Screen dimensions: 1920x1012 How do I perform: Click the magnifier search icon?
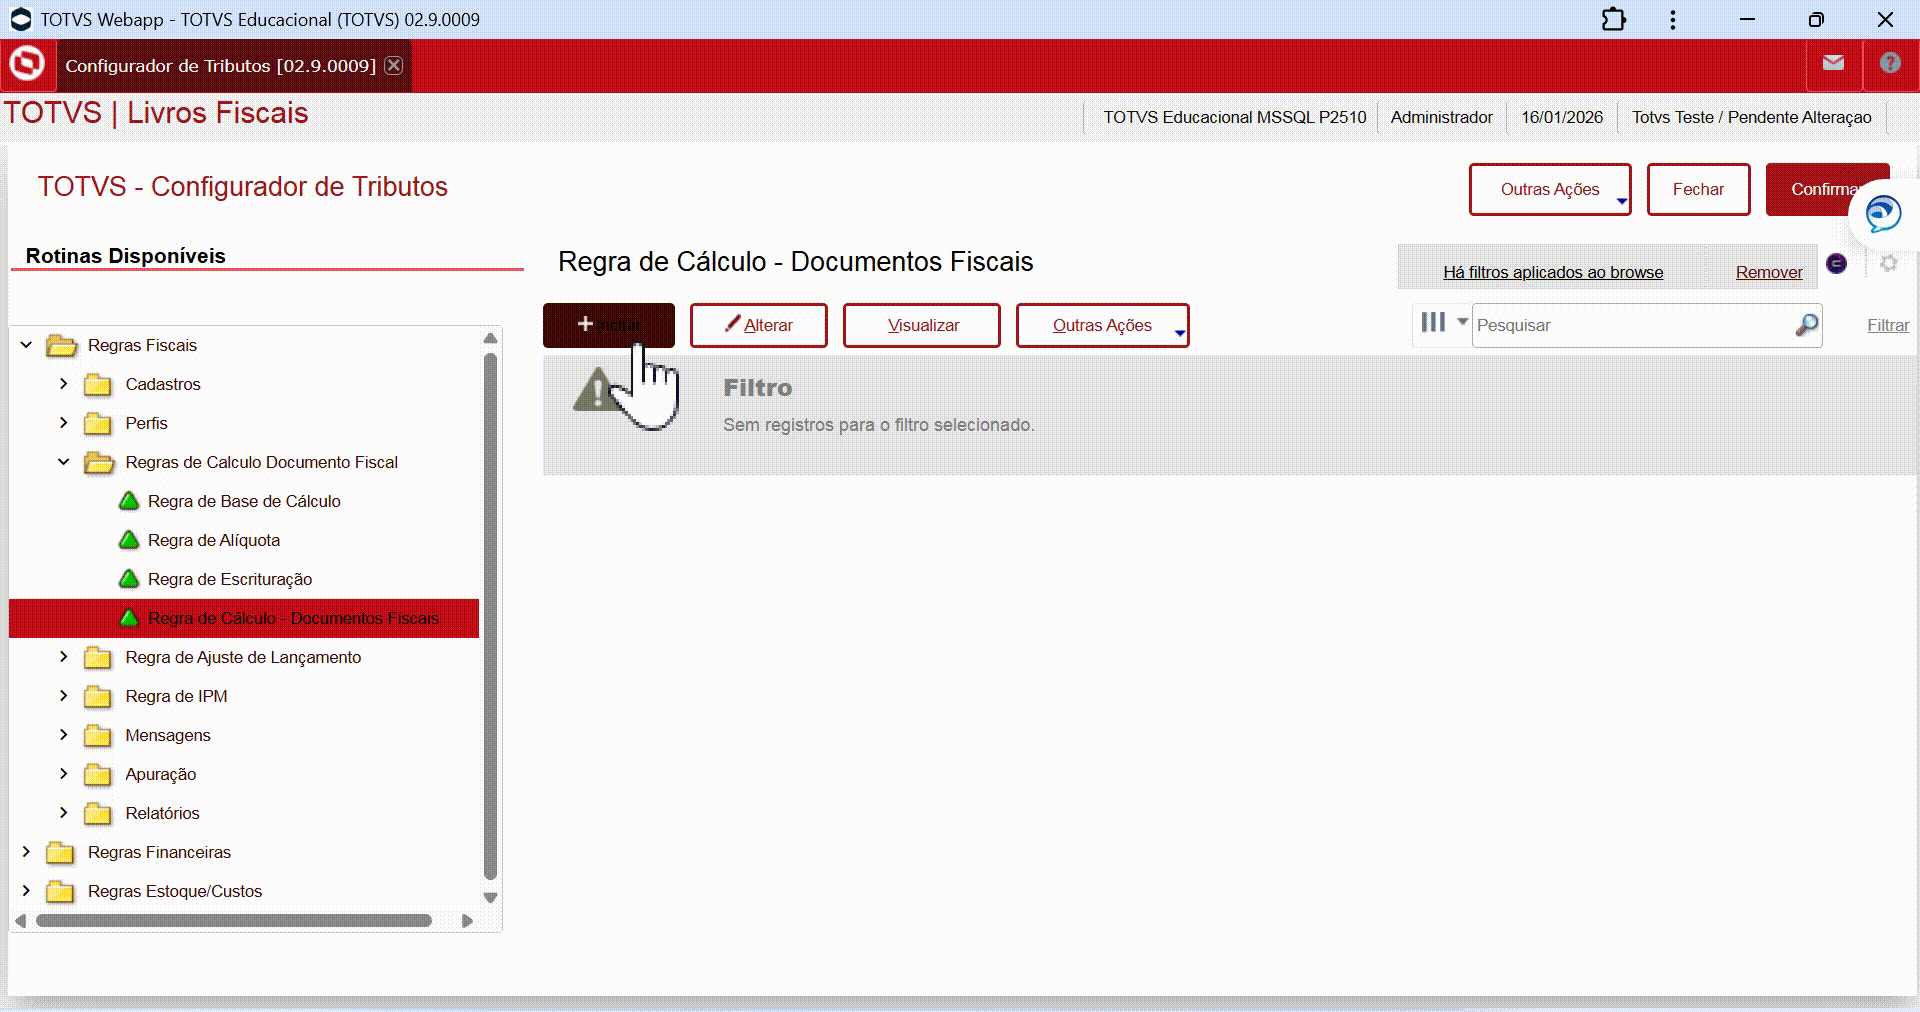pyautogui.click(x=1807, y=325)
